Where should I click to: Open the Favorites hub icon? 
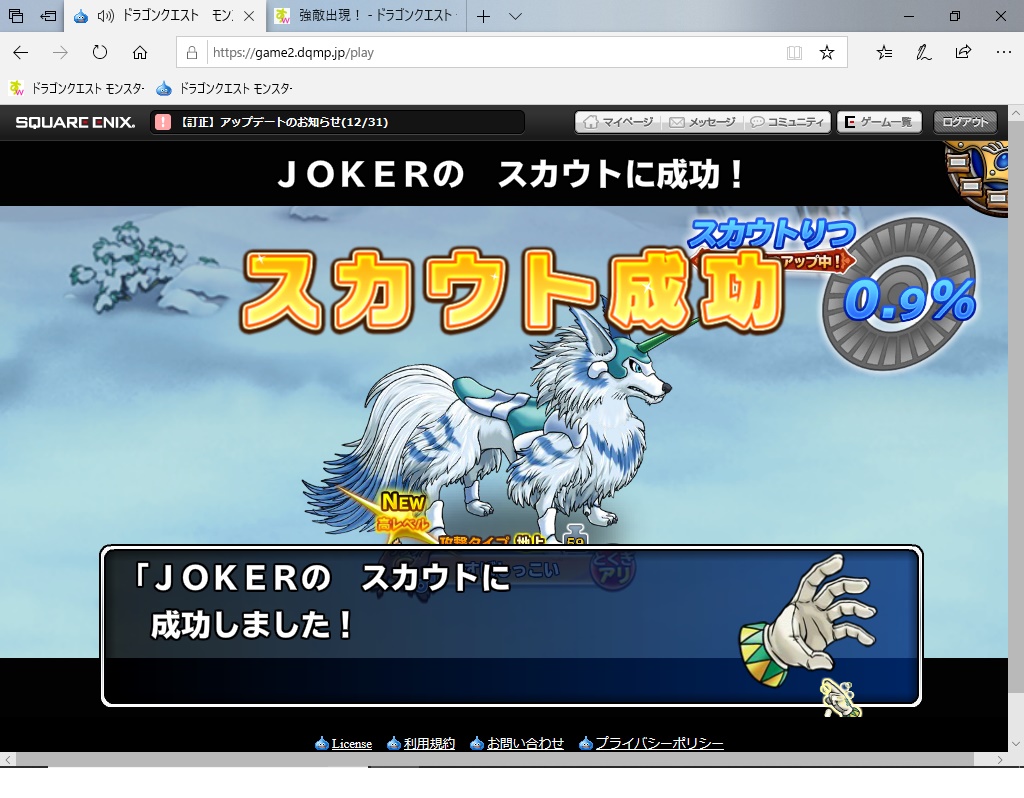(x=884, y=52)
